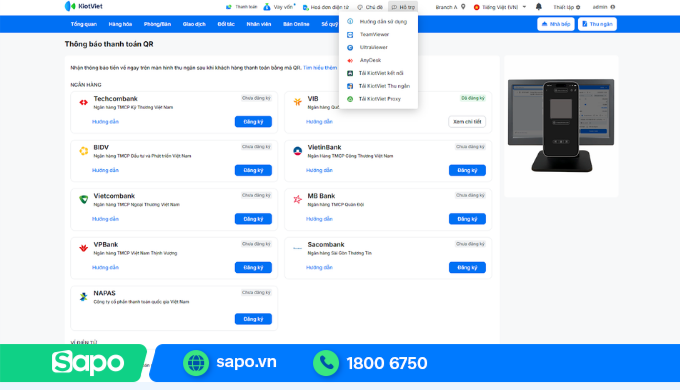Click the Thu ngân button
The width and height of the screenshot is (680, 390).
coord(597,24)
